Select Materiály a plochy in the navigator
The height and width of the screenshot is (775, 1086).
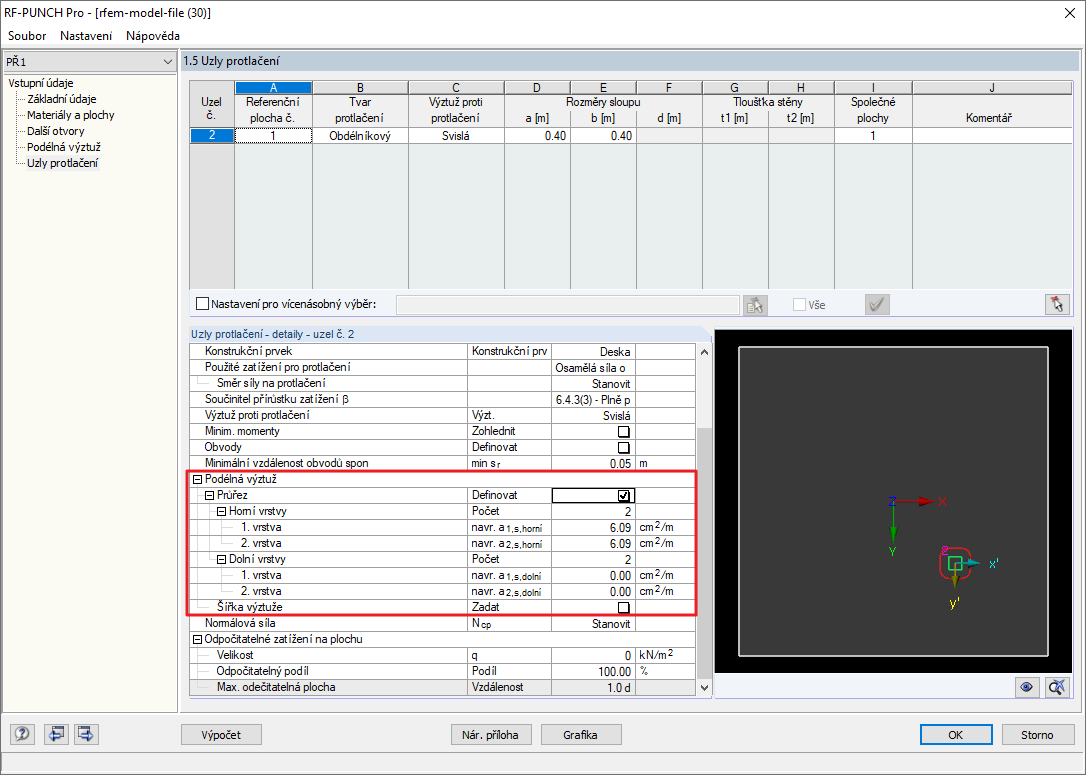click(x=71, y=115)
